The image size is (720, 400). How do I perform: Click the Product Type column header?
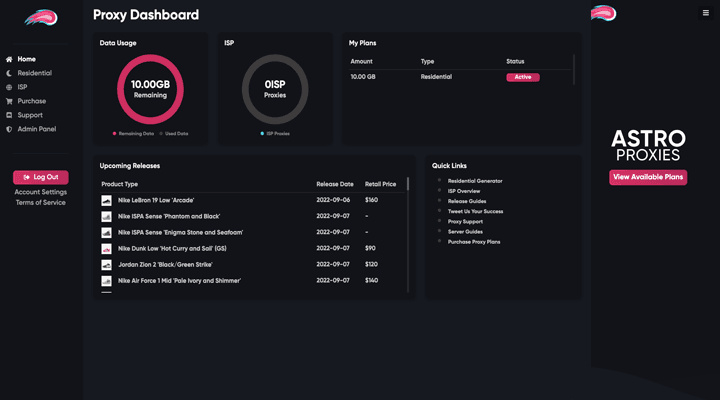click(119, 184)
